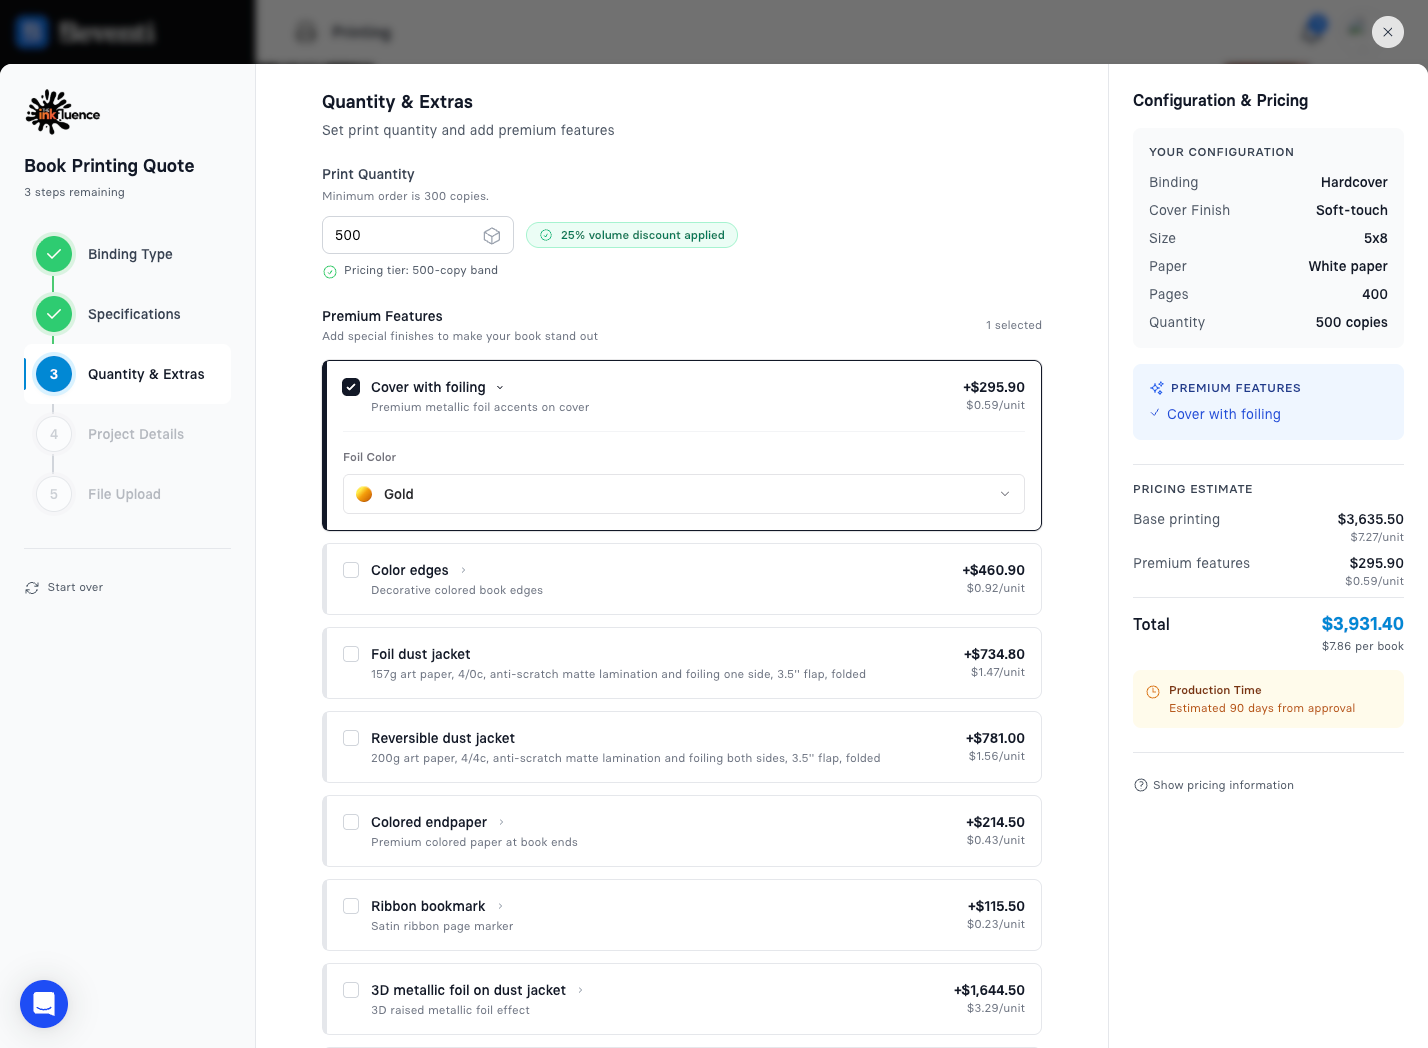Click the discount badge check icon
The width and height of the screenshot is (1428, 1048).
(x=546, y=235)
